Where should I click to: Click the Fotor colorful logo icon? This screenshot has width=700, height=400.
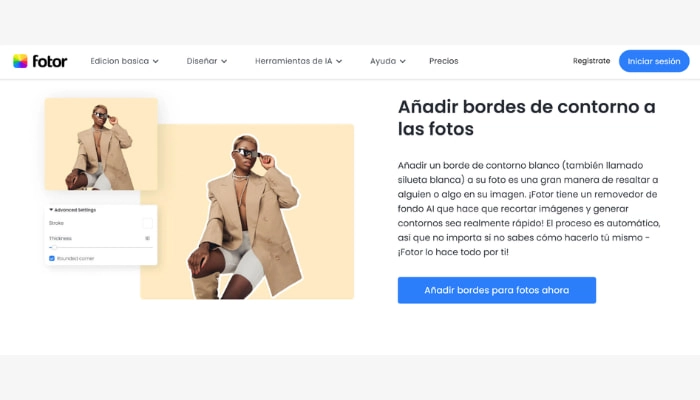coord(20,61)
